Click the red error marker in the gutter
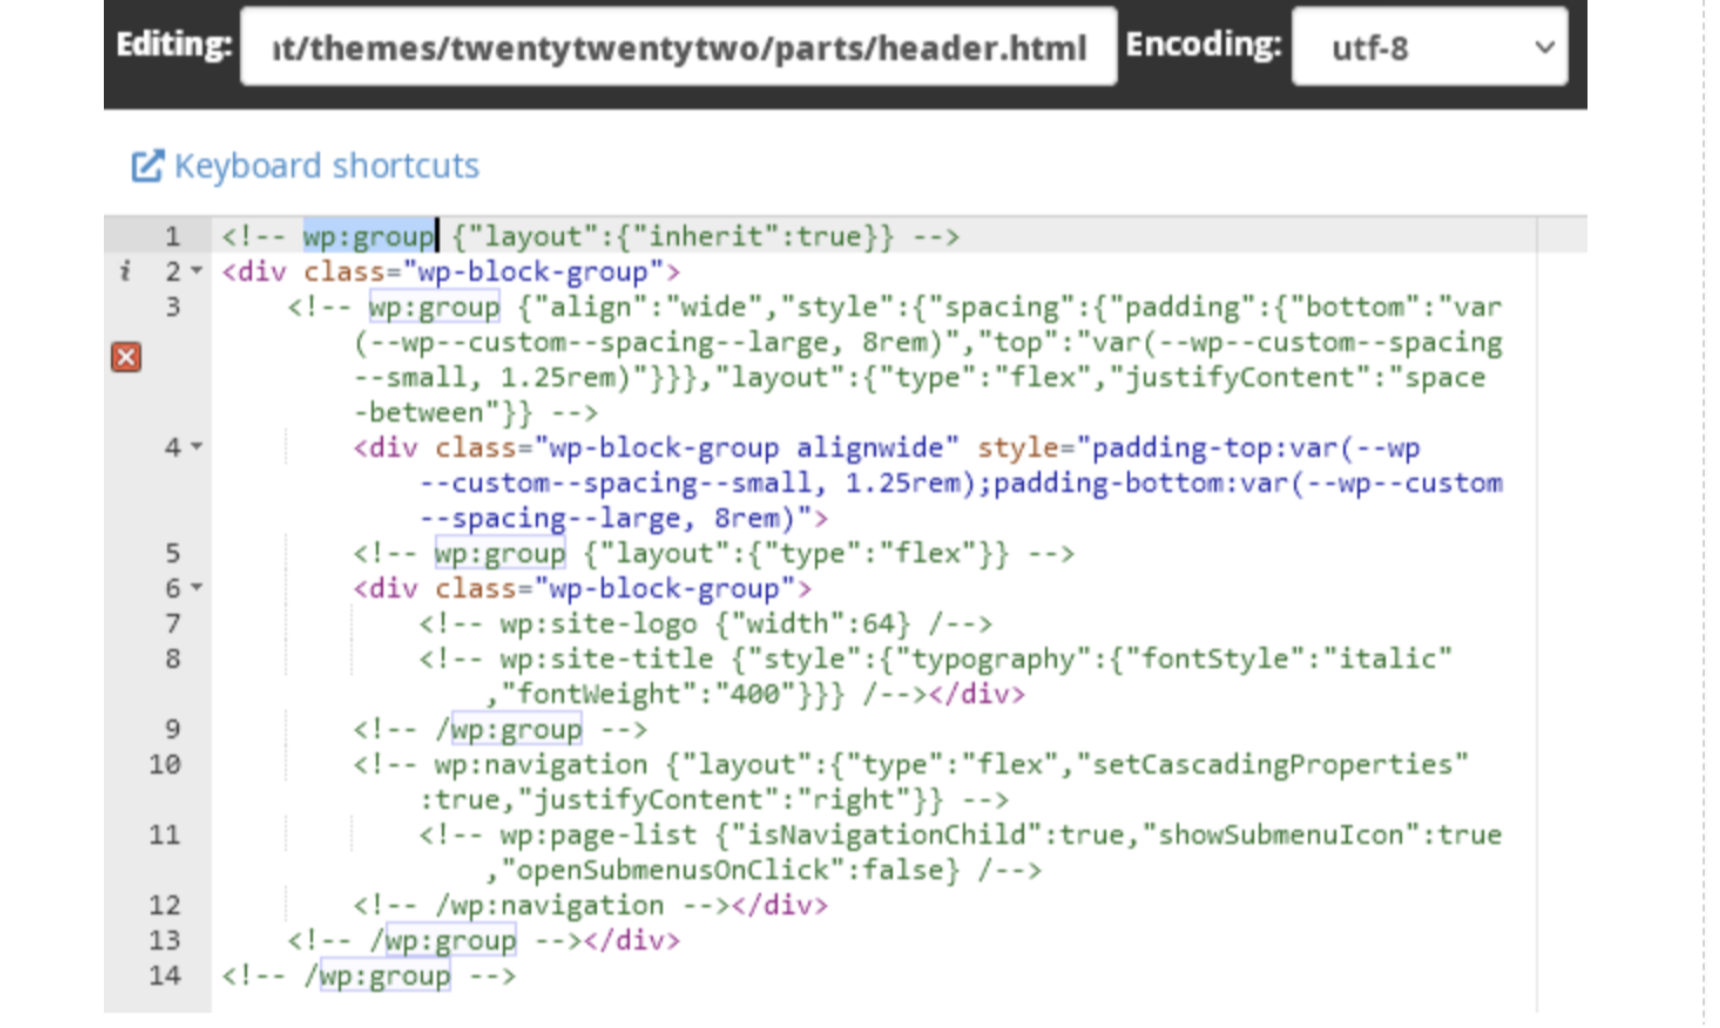 126,357
